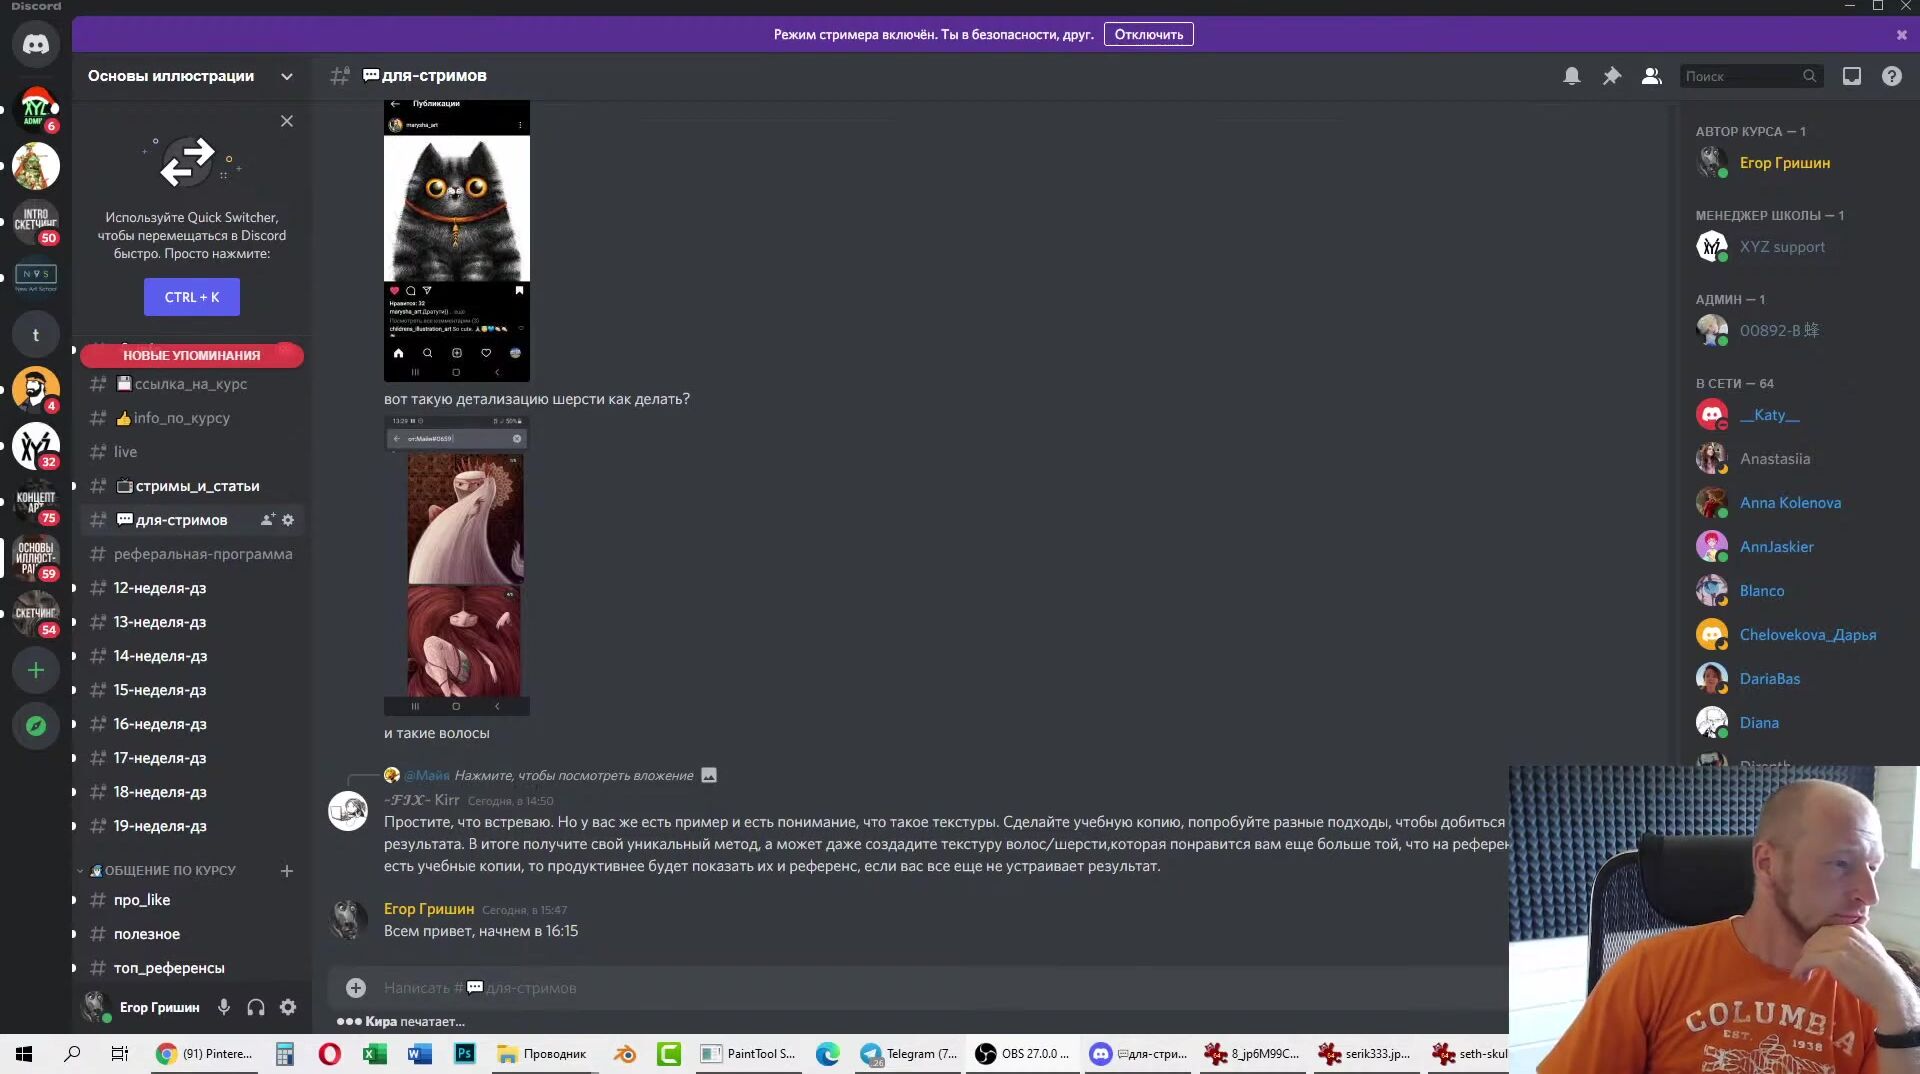The image size is (1920, 1074).
Task: Toggle headphones deafen in the user panel
Action: (x=256, y=1007)
